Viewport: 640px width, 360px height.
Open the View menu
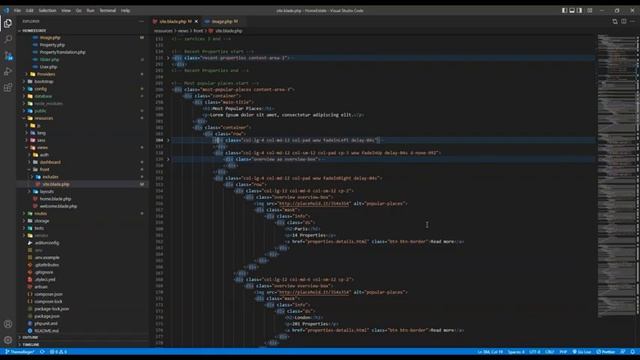(66, 11)
